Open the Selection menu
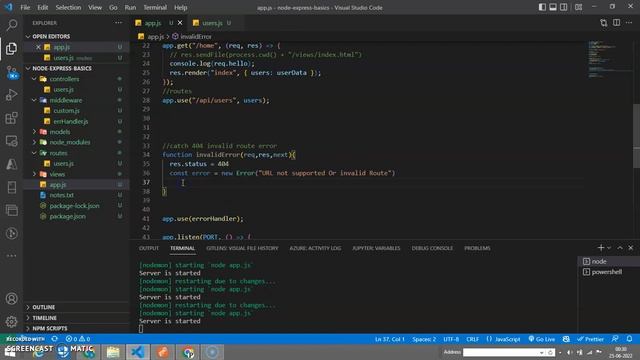Screen dimensions: 640x360 coord(68,7)
